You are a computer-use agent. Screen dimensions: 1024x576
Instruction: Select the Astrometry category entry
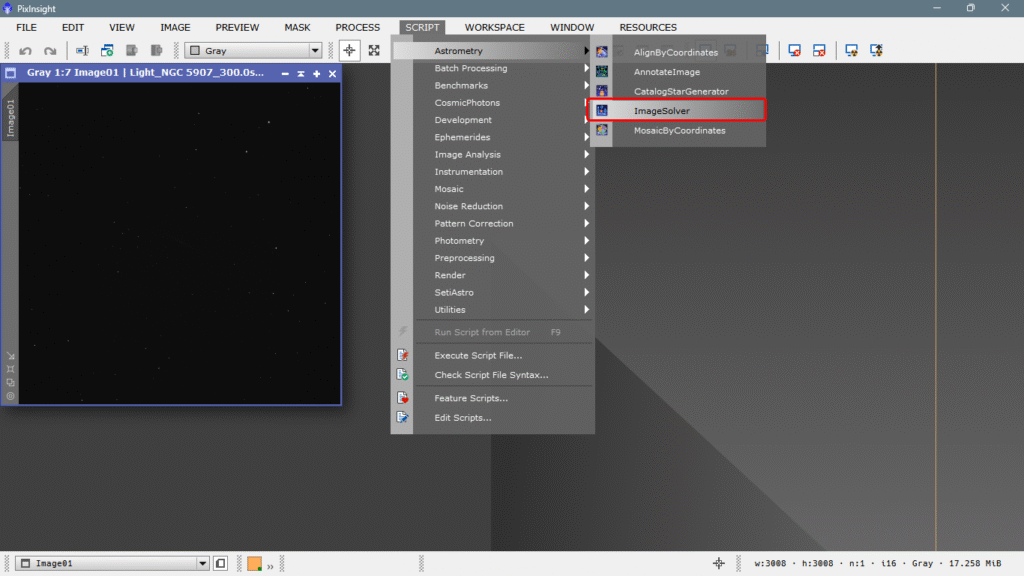click(492, 50)
